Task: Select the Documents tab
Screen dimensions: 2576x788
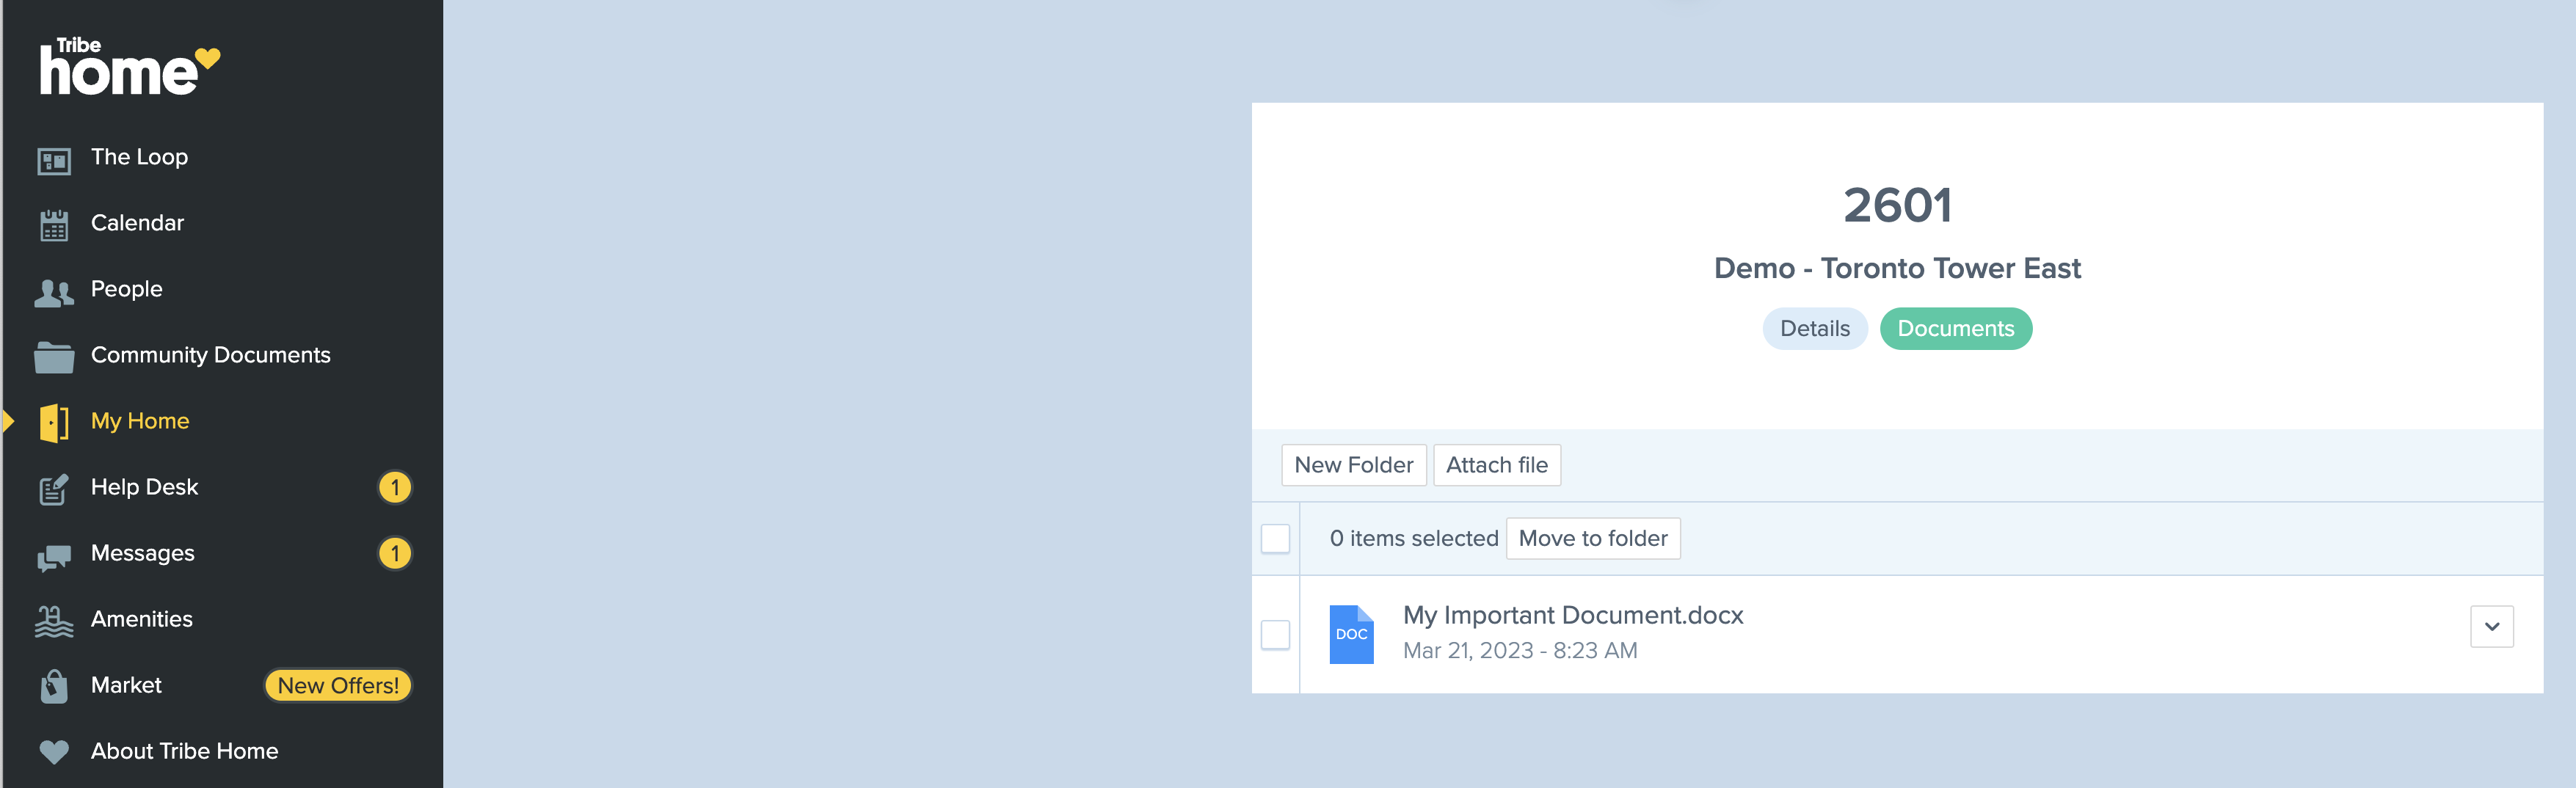Action: [x=1955, y=329]
